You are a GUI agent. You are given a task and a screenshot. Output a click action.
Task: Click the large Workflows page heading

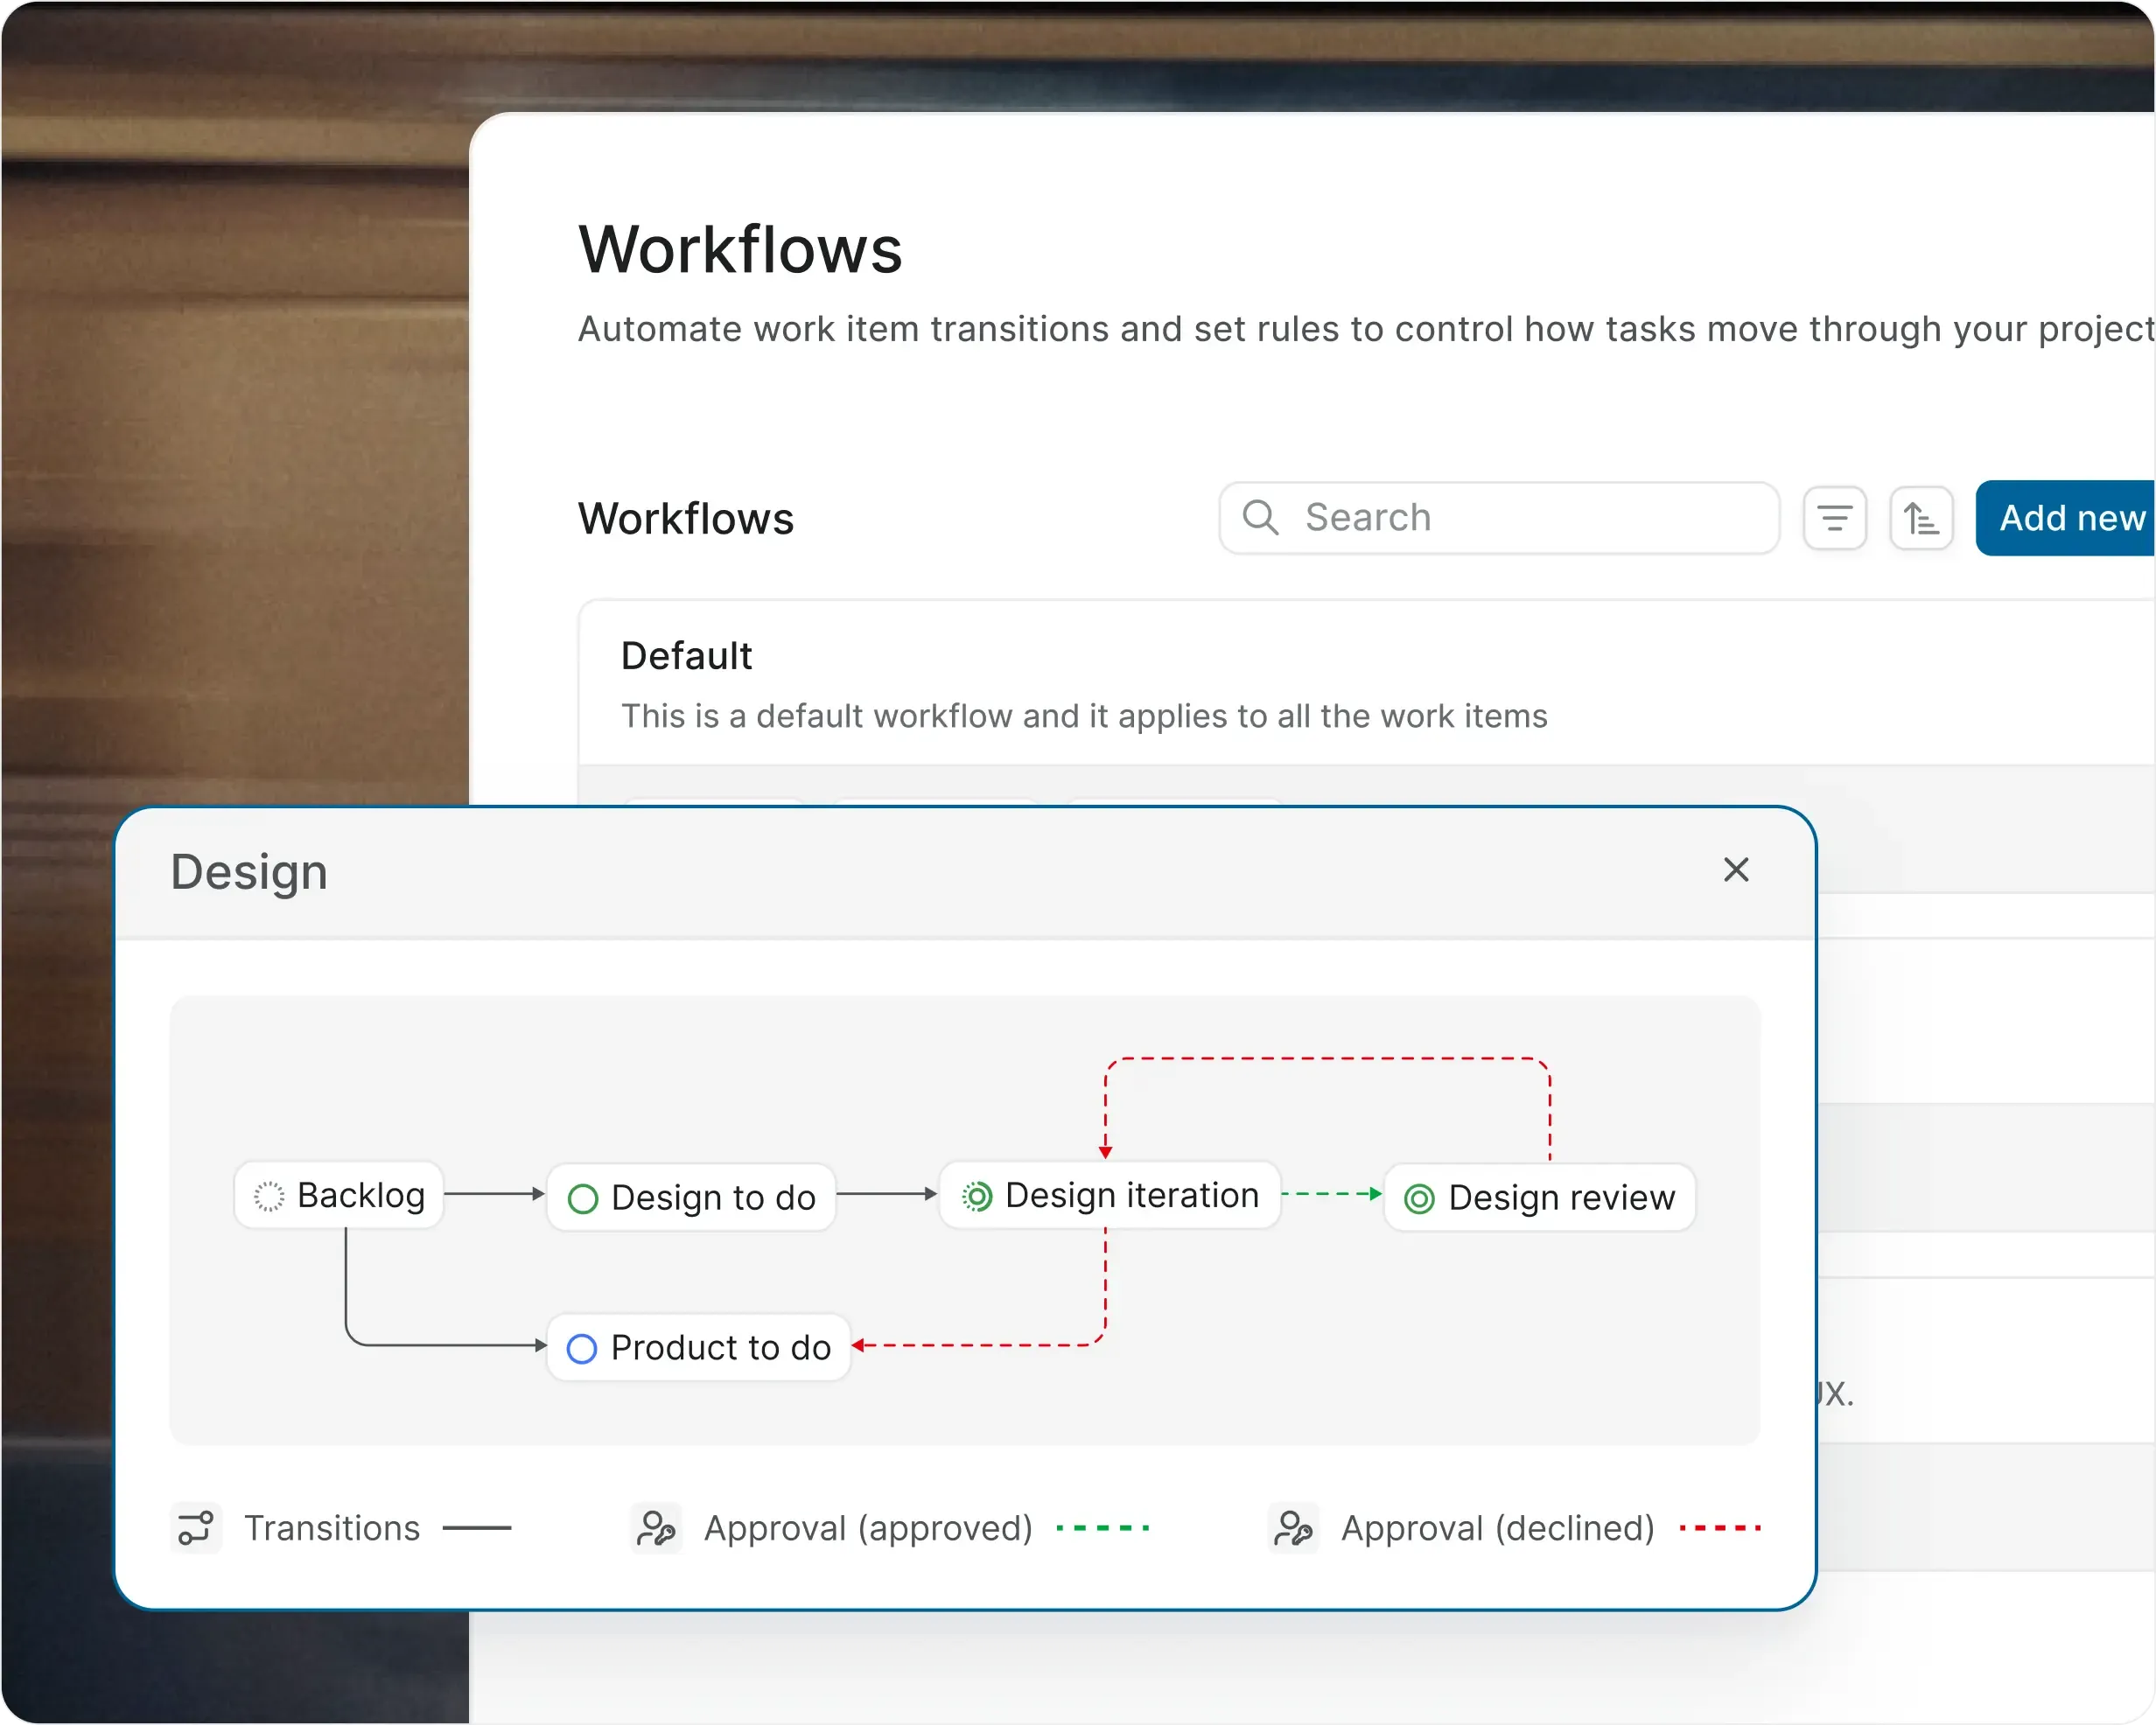(x=740, y=249)
